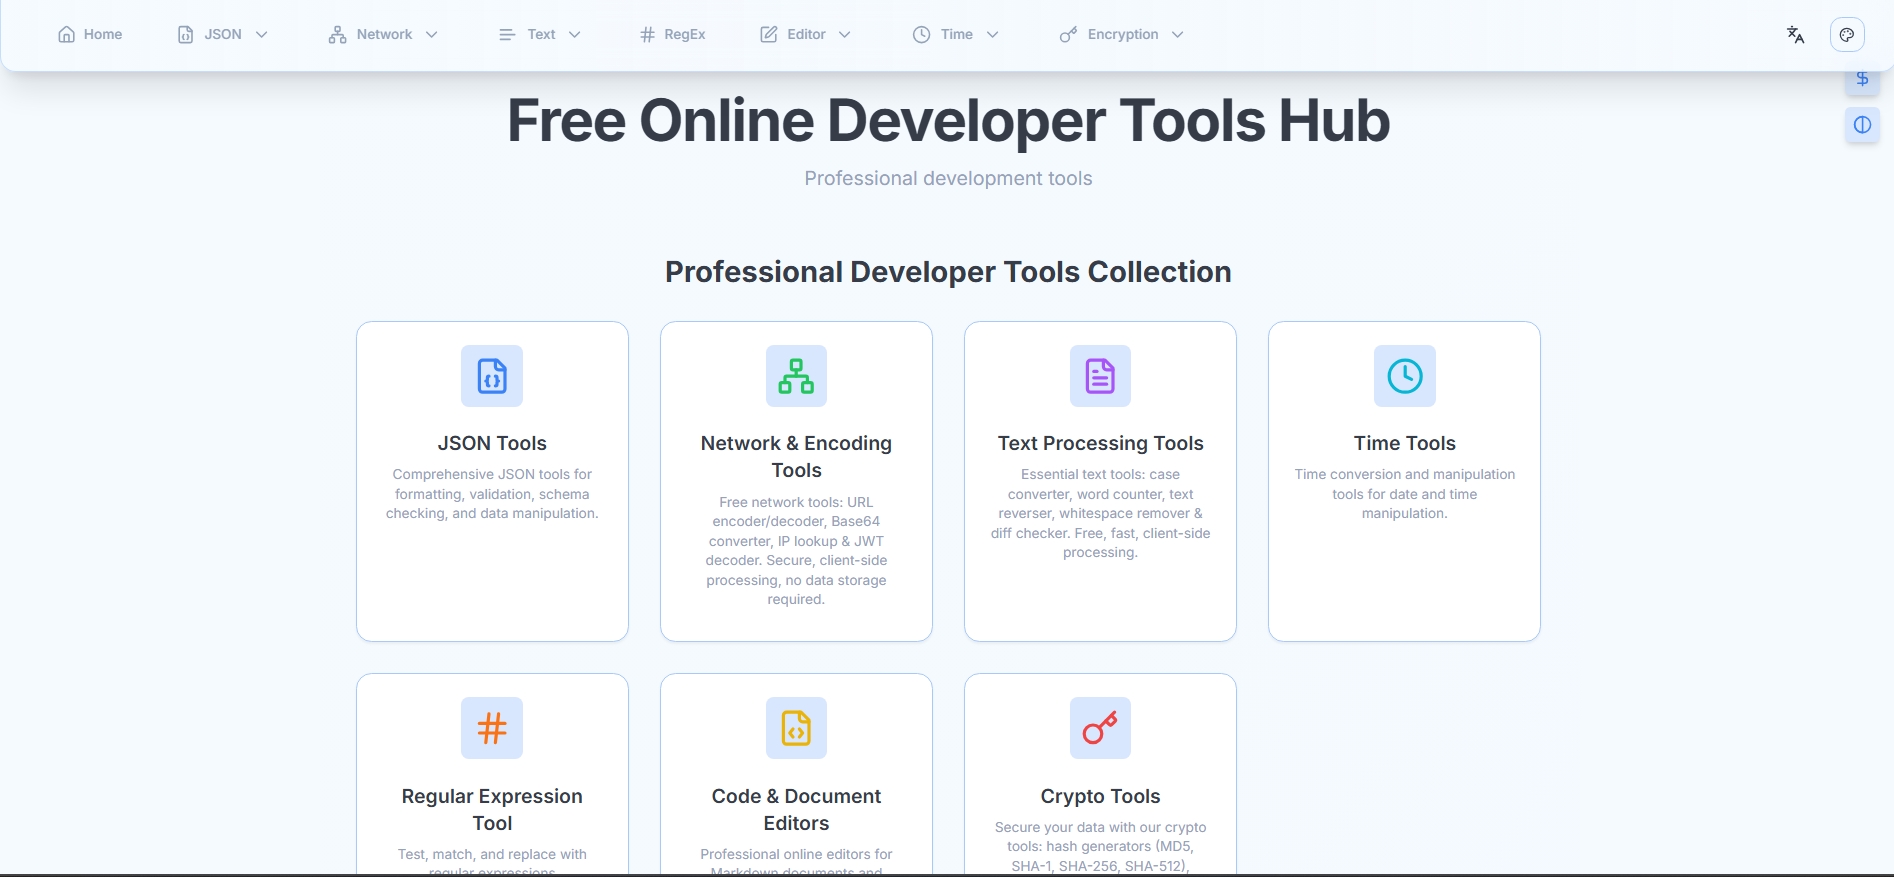Go to the Home label in the navbar
Image resolution: width=1894 pixels, height=877 pixels.
103,35
